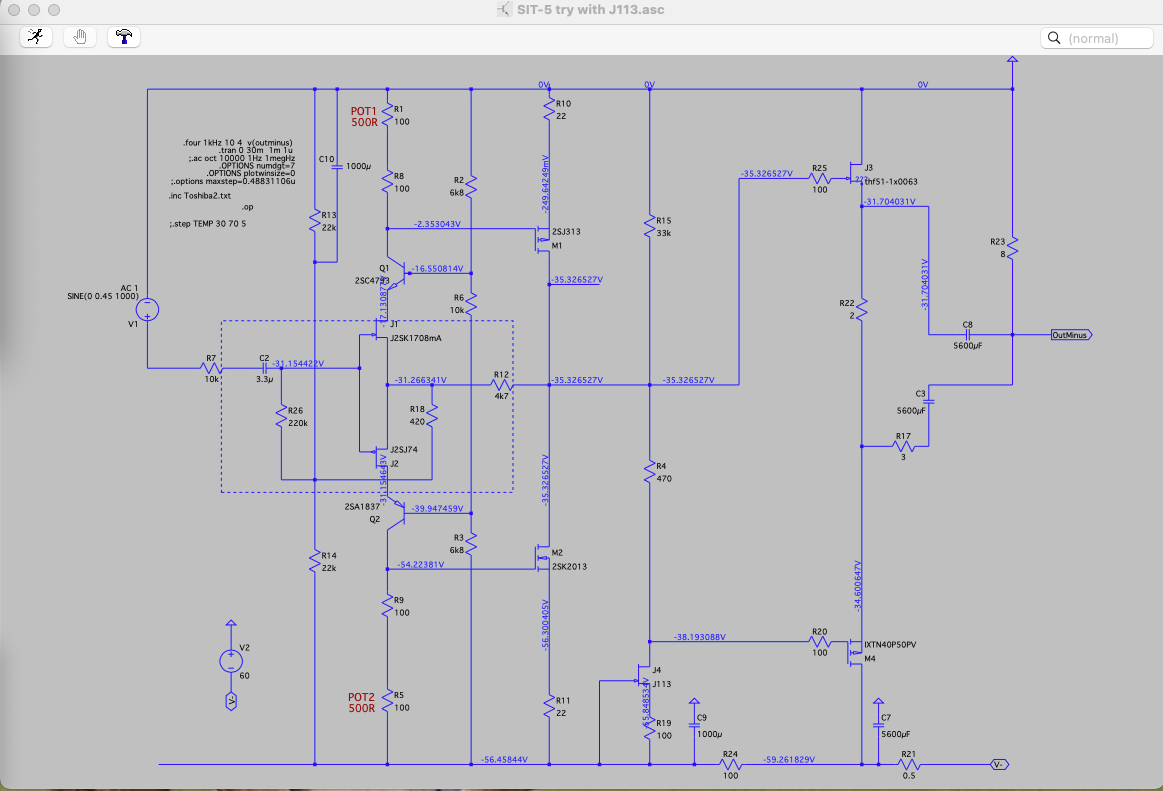Select capacitor C7 5600µF symbol

point(878,725)
